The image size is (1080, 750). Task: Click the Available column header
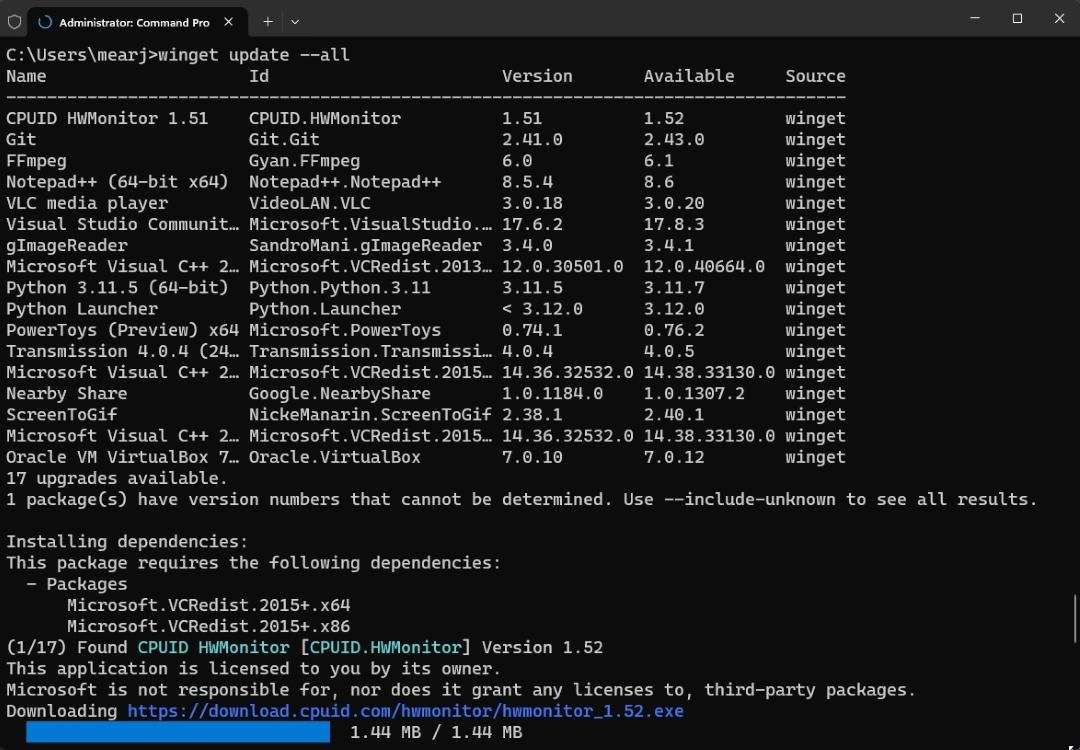coord(688,76)
